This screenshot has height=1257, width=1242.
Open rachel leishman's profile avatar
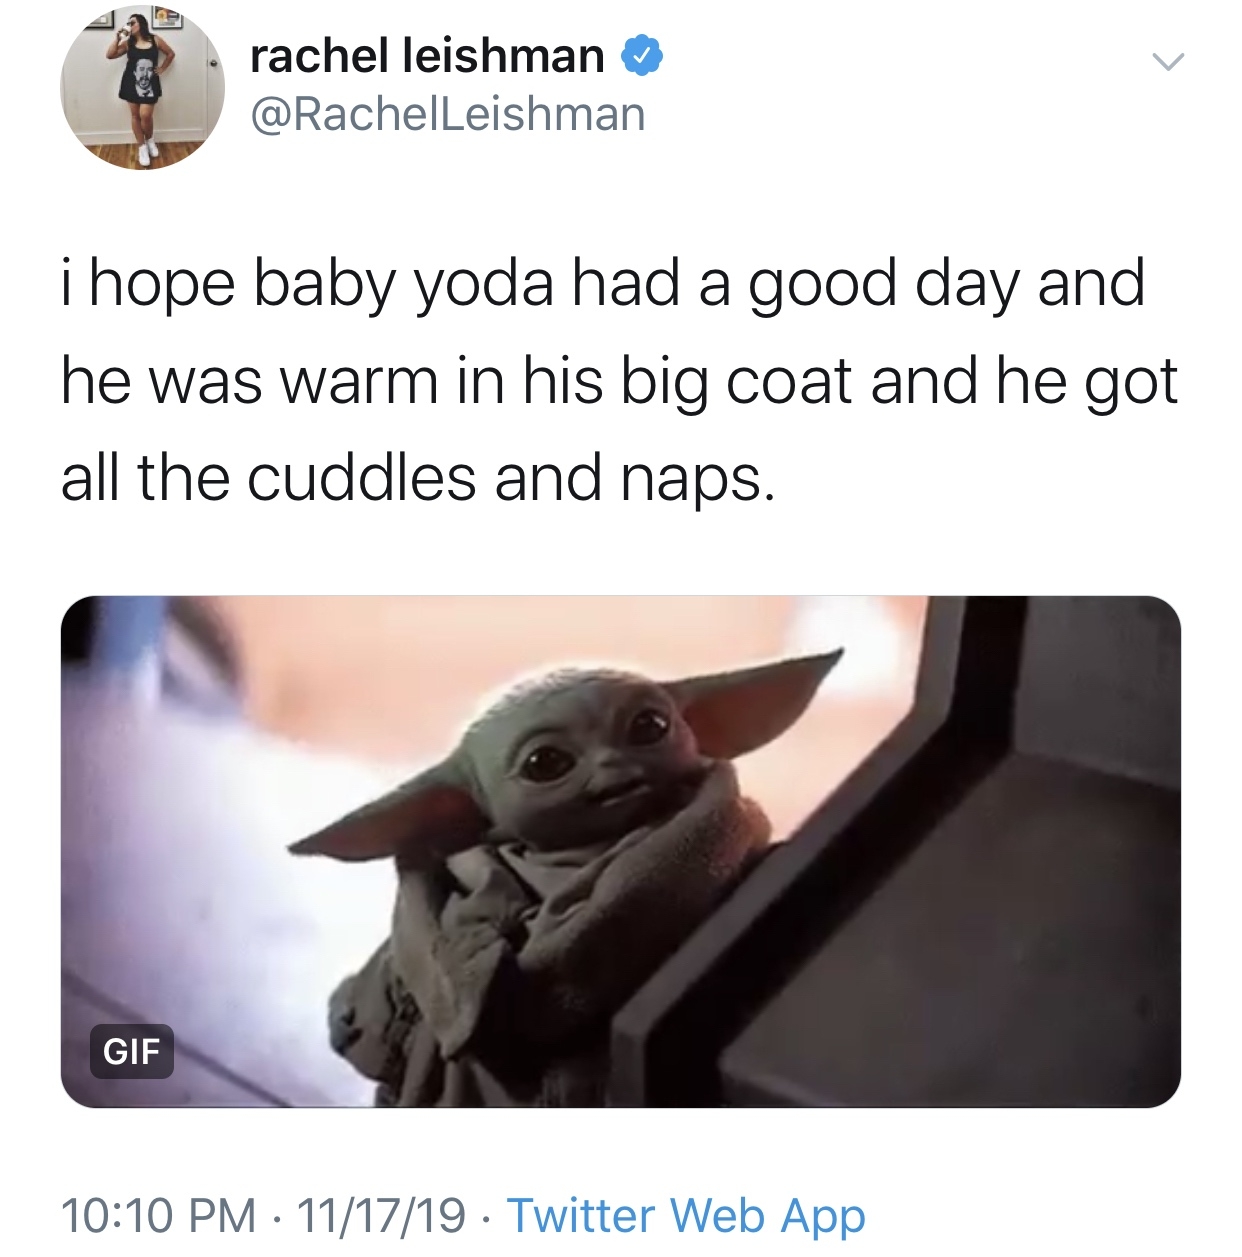coord(138,85)
